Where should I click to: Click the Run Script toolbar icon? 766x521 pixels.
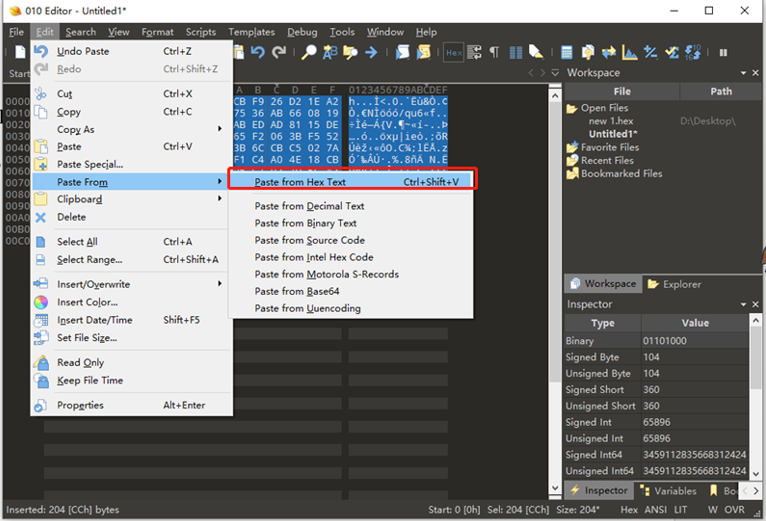(x=403, y=52)
